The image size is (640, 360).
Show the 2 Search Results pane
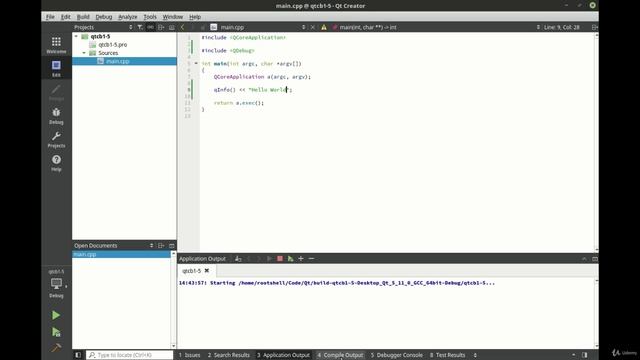[x=229, y=355]
